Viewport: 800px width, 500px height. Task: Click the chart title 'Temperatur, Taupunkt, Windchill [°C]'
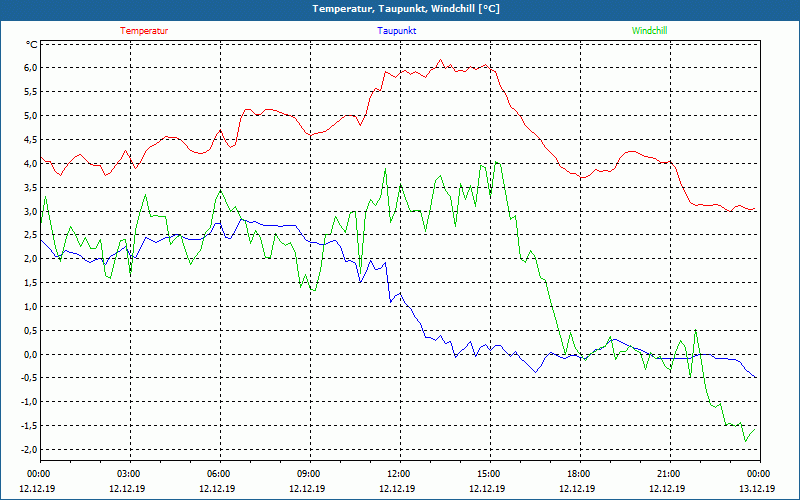(x=406, y=9)
